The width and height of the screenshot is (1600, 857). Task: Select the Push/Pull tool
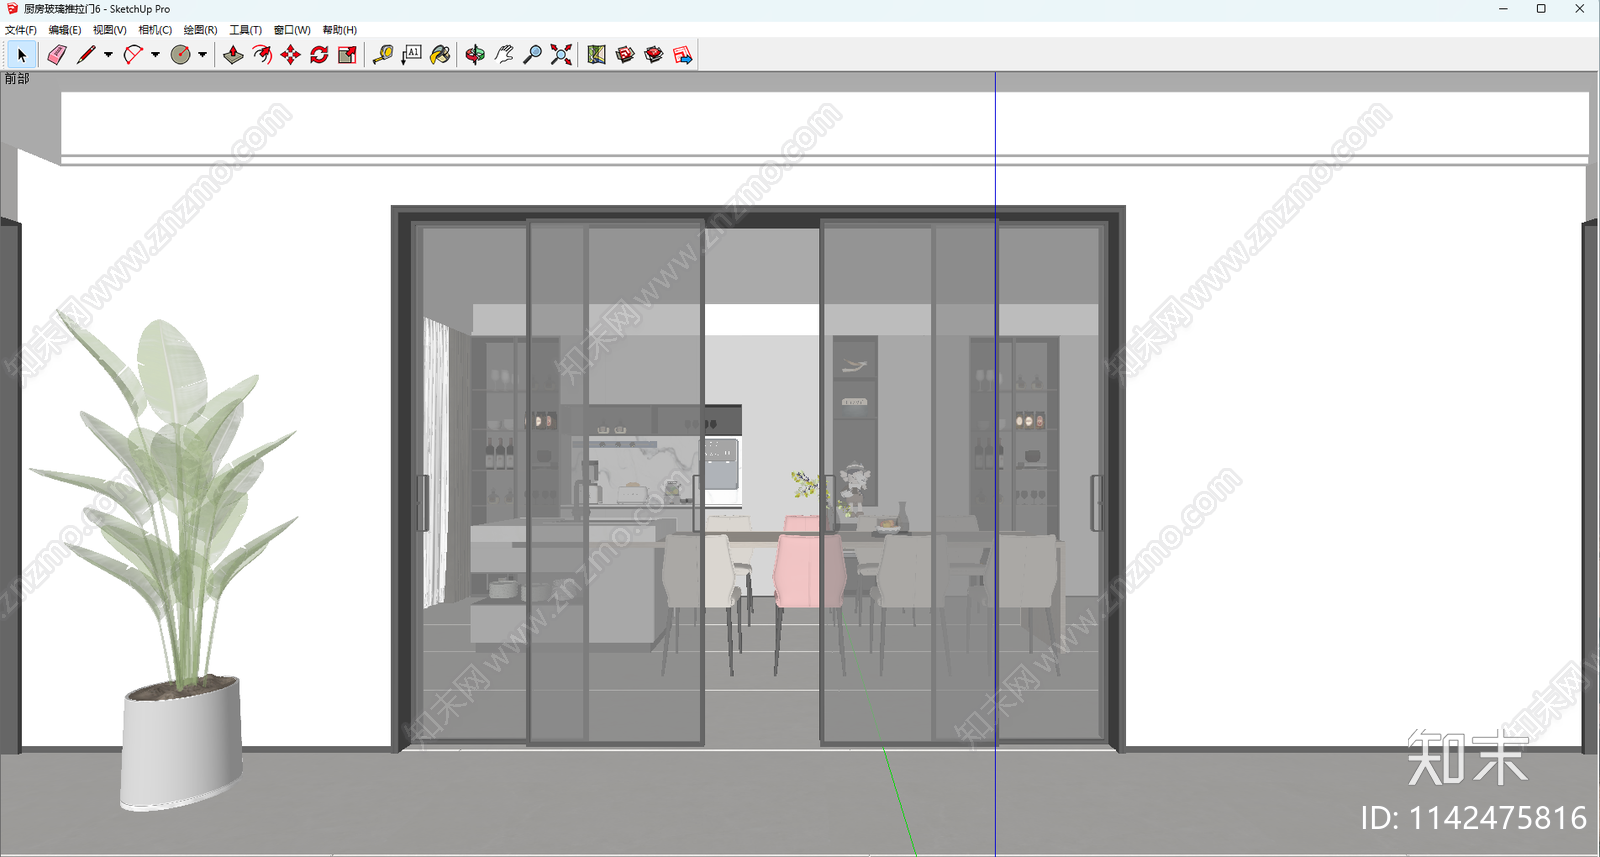233,55
